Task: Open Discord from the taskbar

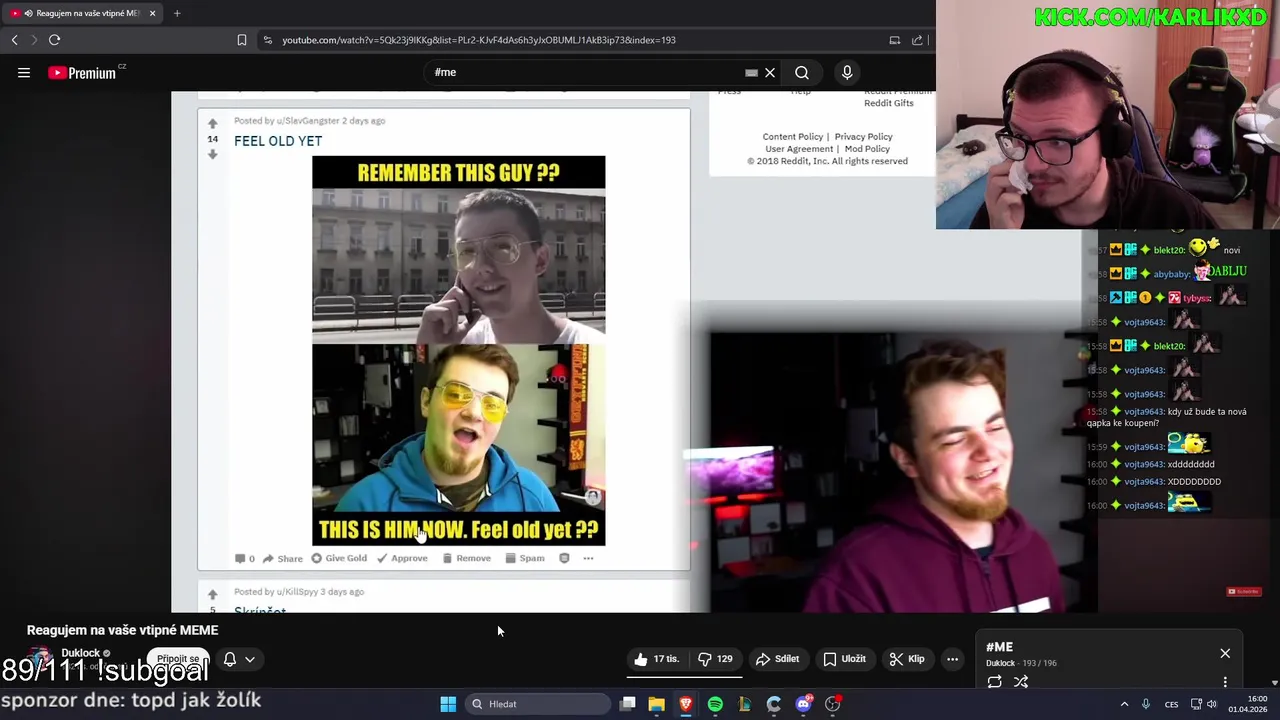Action: point(803,704)
